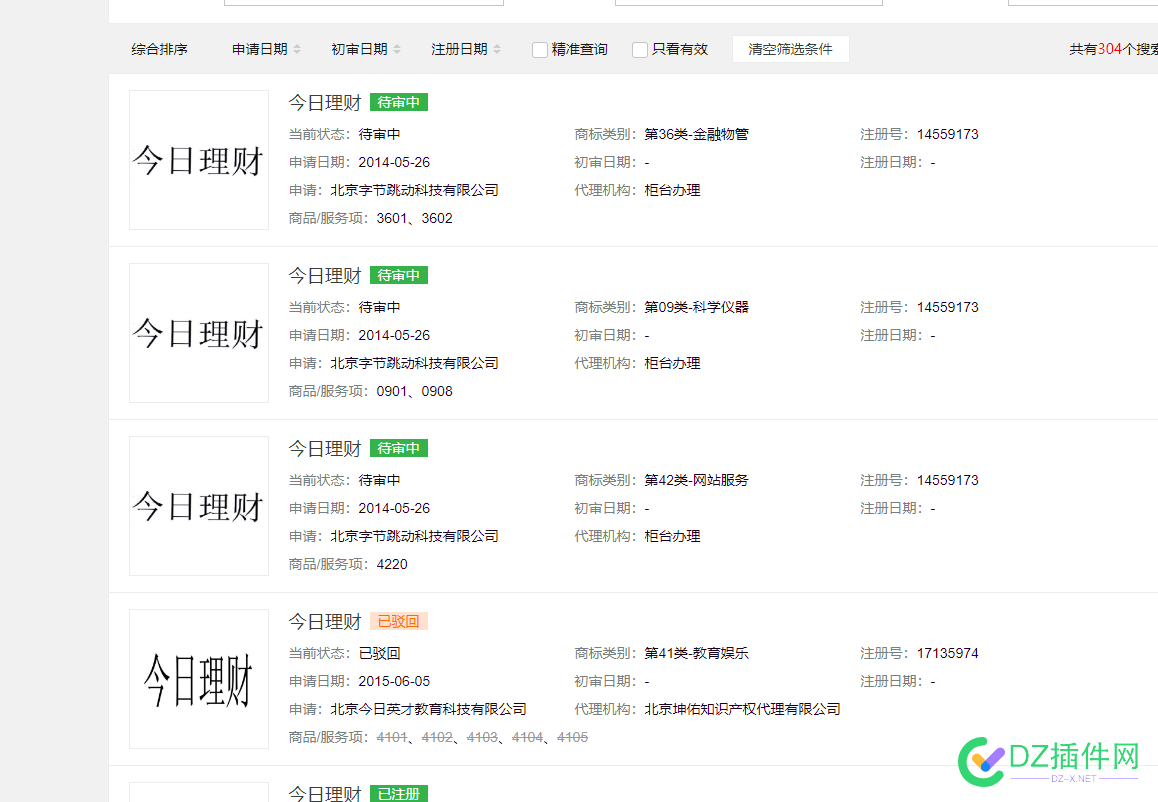
Task: Click 待审中 badge on 第36类 entry
Action: click(x=399, y=103)
